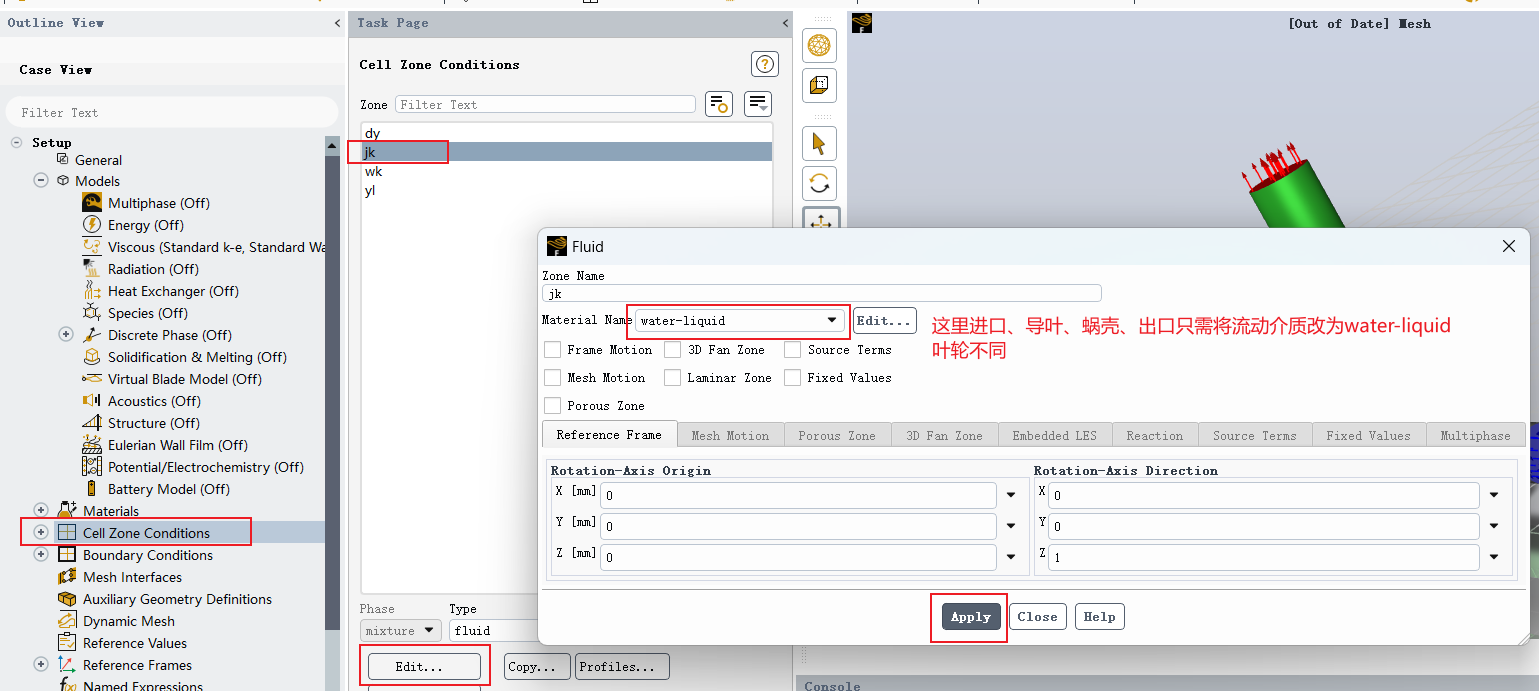The height and width of the screenshot is (691, 1539).
Task: Check the Source Terms option
Action: click(792, 350)
